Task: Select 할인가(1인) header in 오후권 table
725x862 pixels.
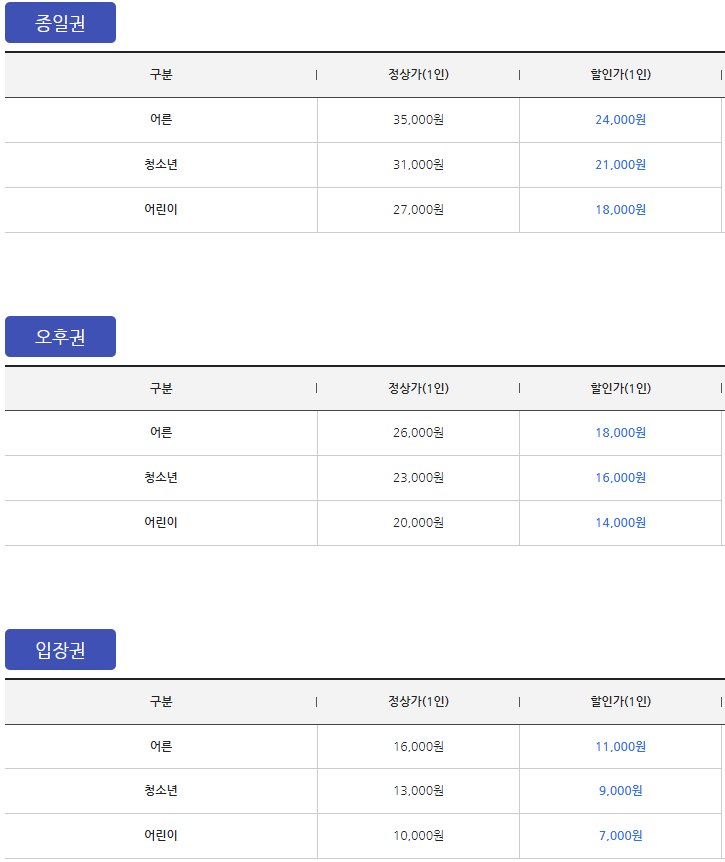Action: coord(621,389)
